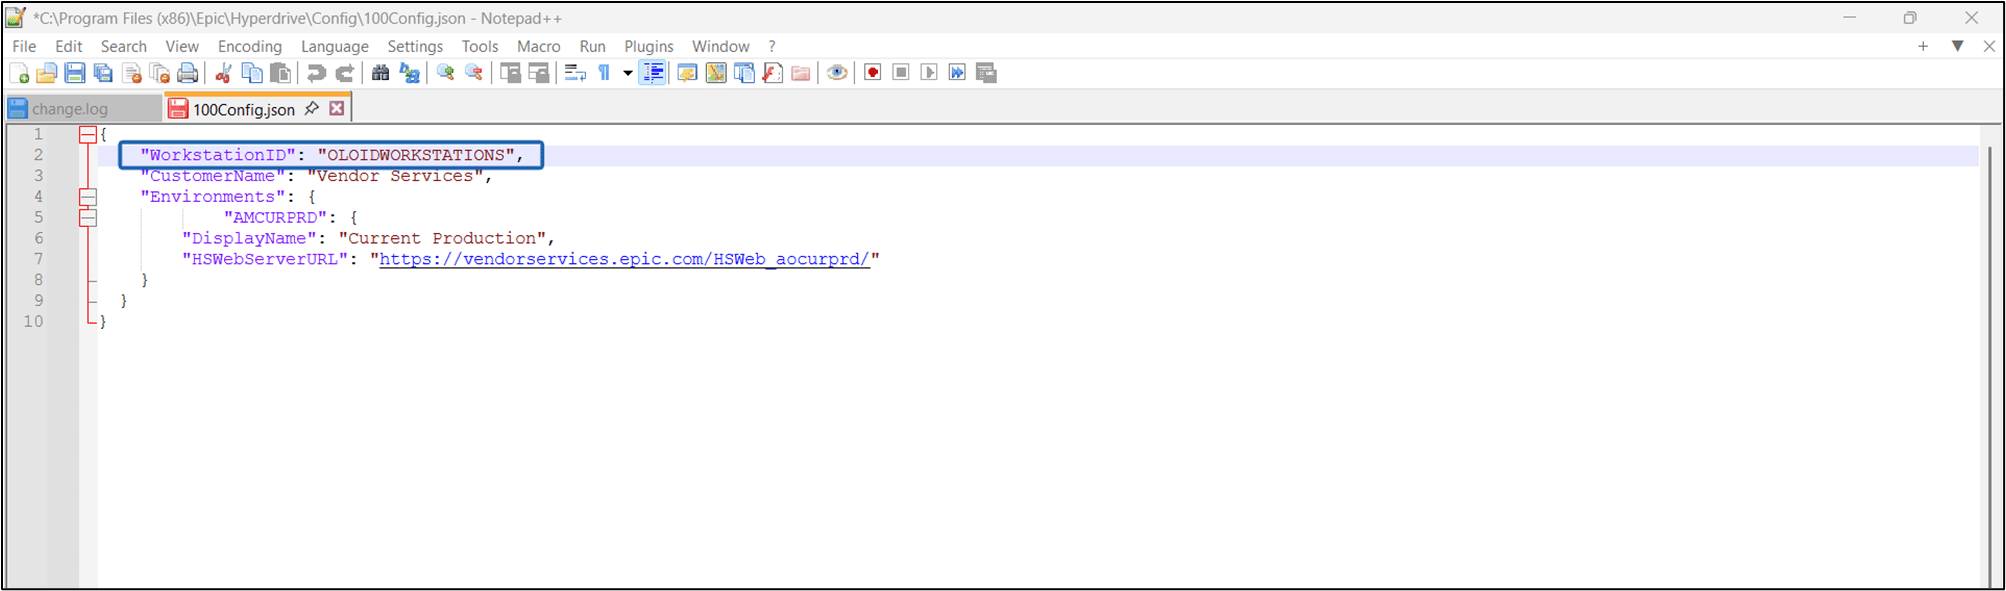Open the Document Map icon
Screen dimensions: 2006x591
point(716,73)
